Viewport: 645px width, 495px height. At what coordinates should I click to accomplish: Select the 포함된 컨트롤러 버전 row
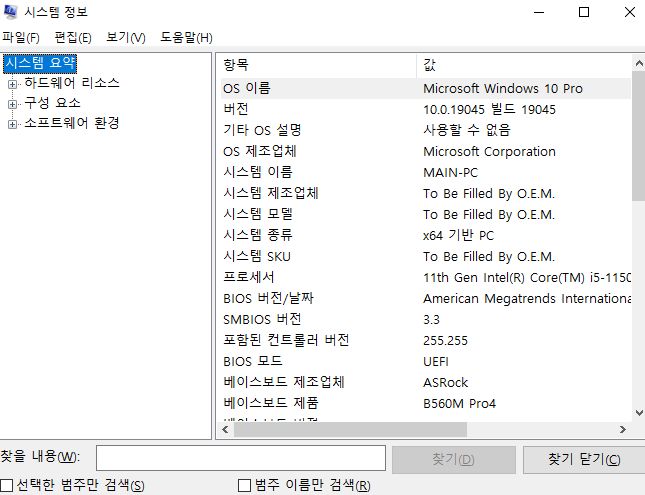pyautogui.click(x=426, y=340)
